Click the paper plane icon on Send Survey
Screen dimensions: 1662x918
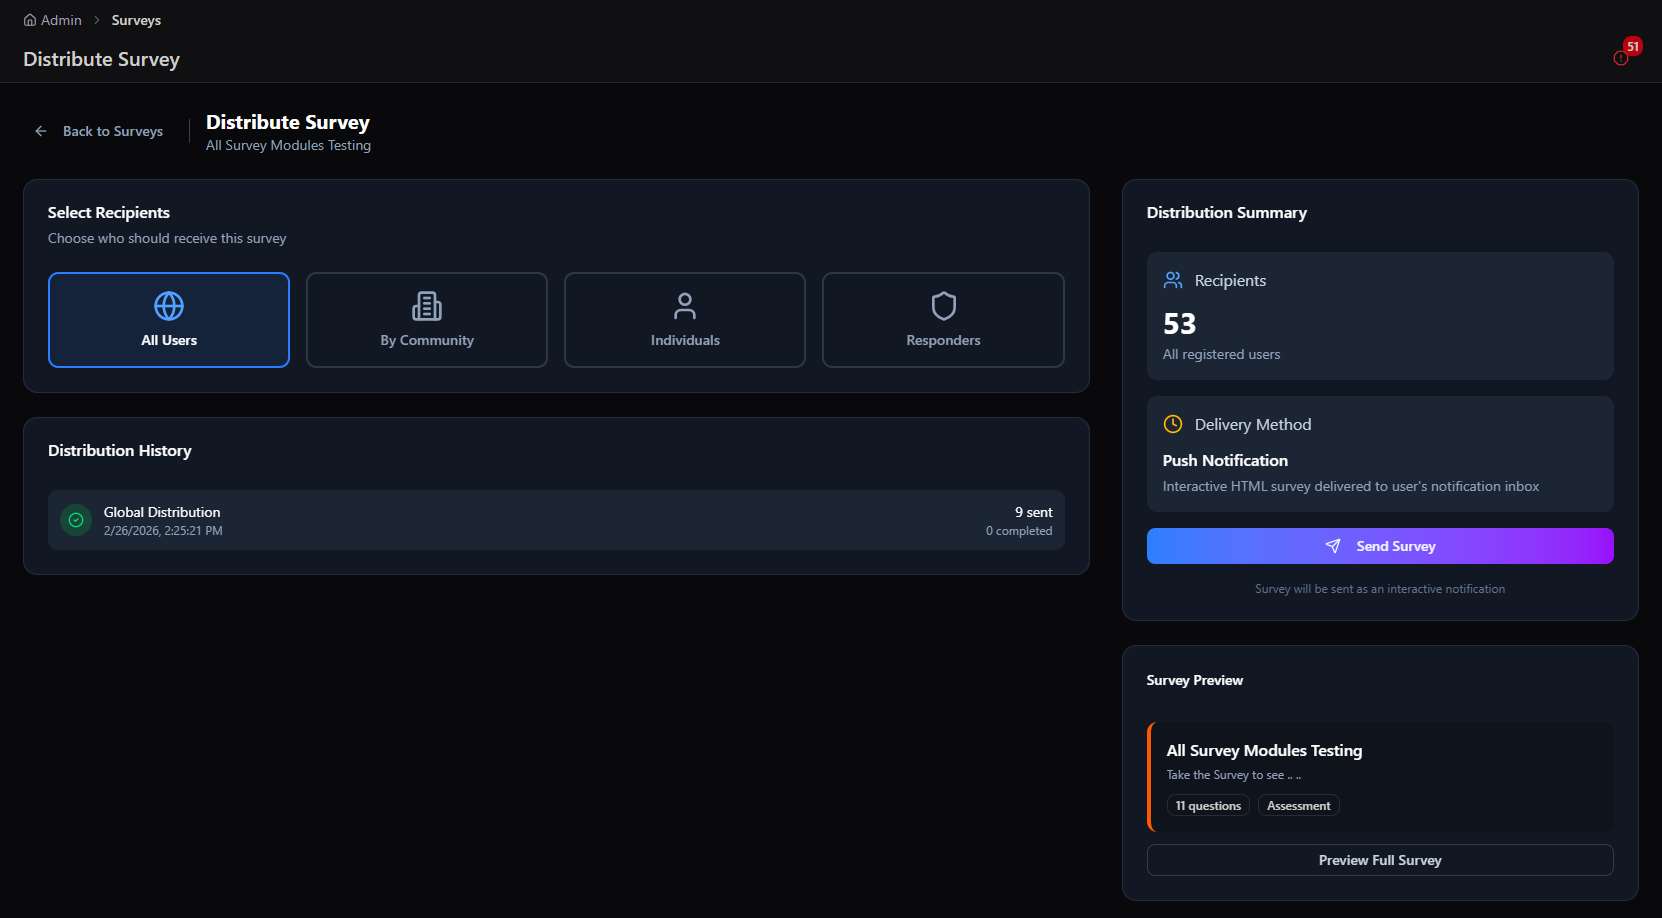coord(1333,546)
